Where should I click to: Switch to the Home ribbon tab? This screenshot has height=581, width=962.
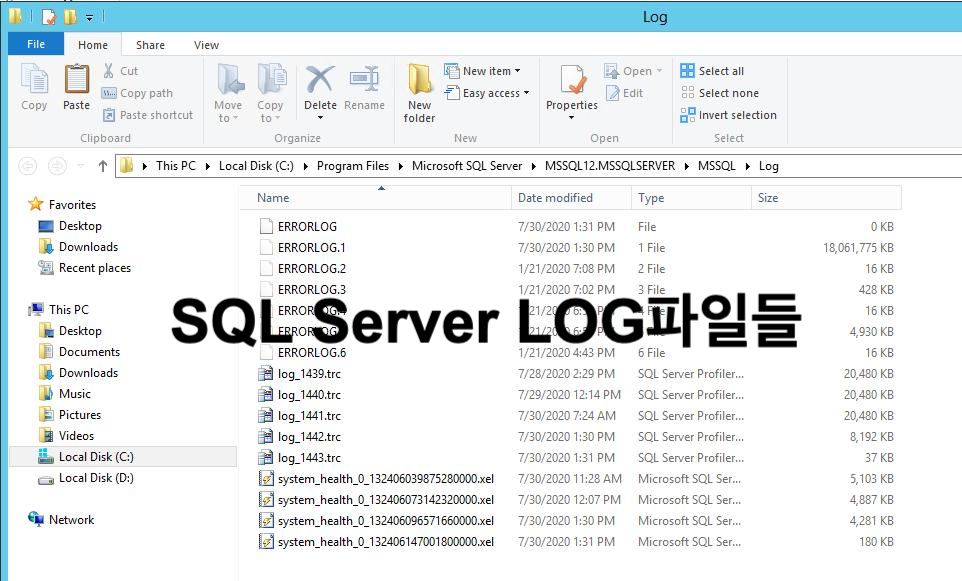[93, 45]
